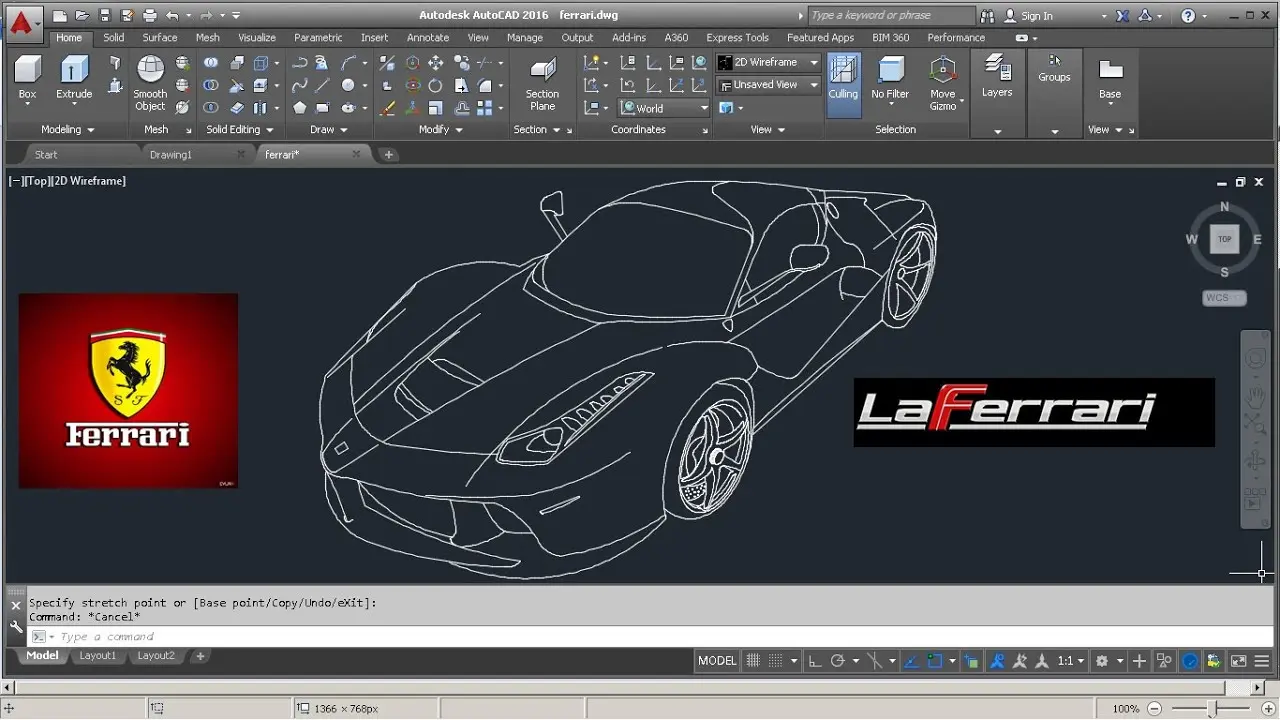Click the Plot printer icon
This screenshot has height=720, width=1280.
click(150, 16)
